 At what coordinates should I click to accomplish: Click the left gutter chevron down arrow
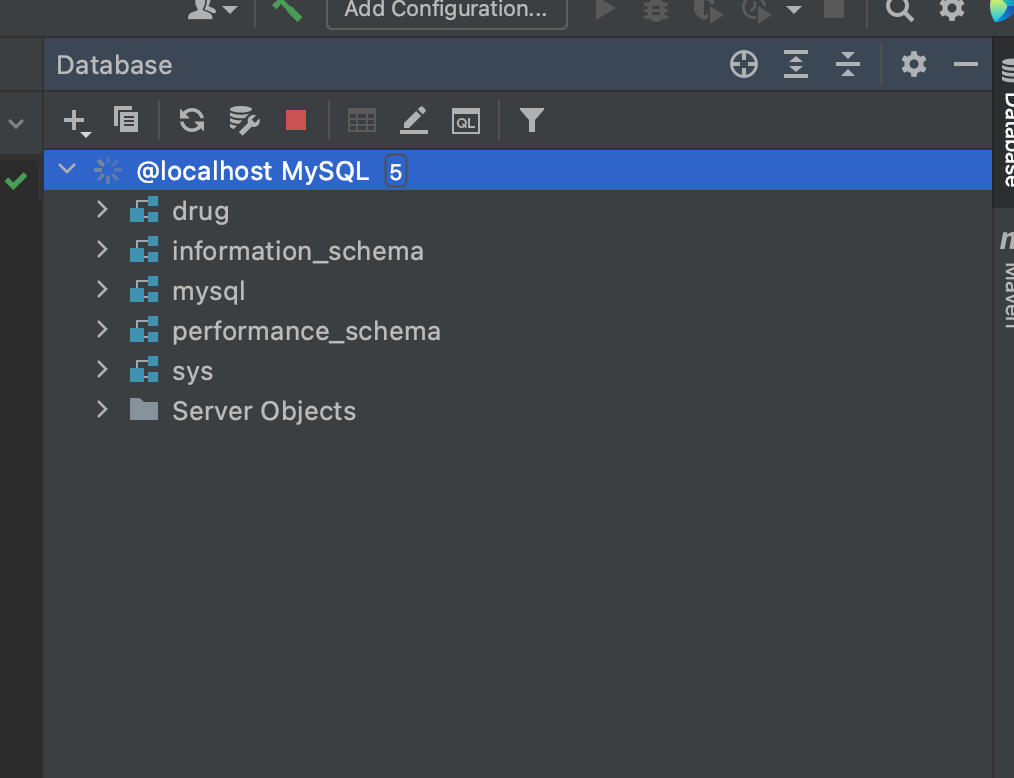click(17, 123)
